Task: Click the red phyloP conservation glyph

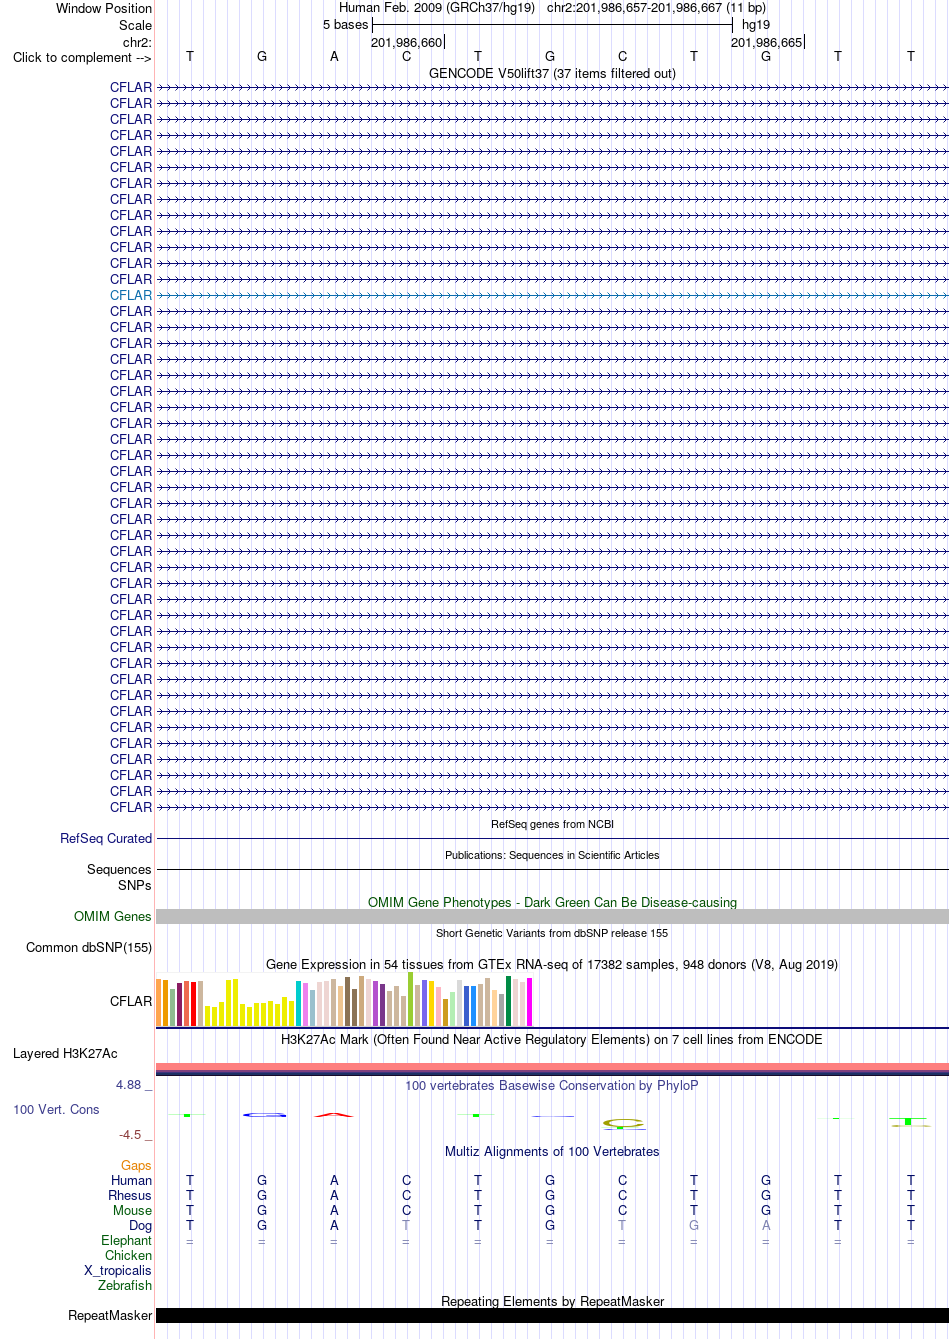Action: tap(334, 1115)
